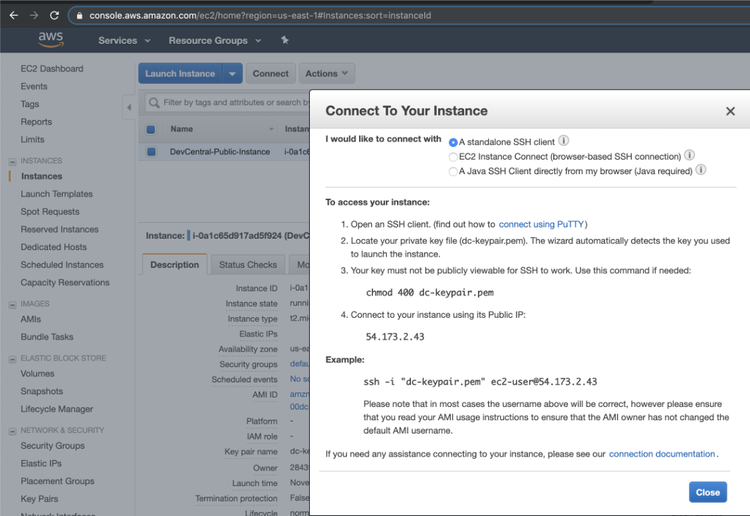The width and height of the screenshot is (750, 516).
Task: Open Security Groups in sidebar
Action: click(x=52, y=446)
